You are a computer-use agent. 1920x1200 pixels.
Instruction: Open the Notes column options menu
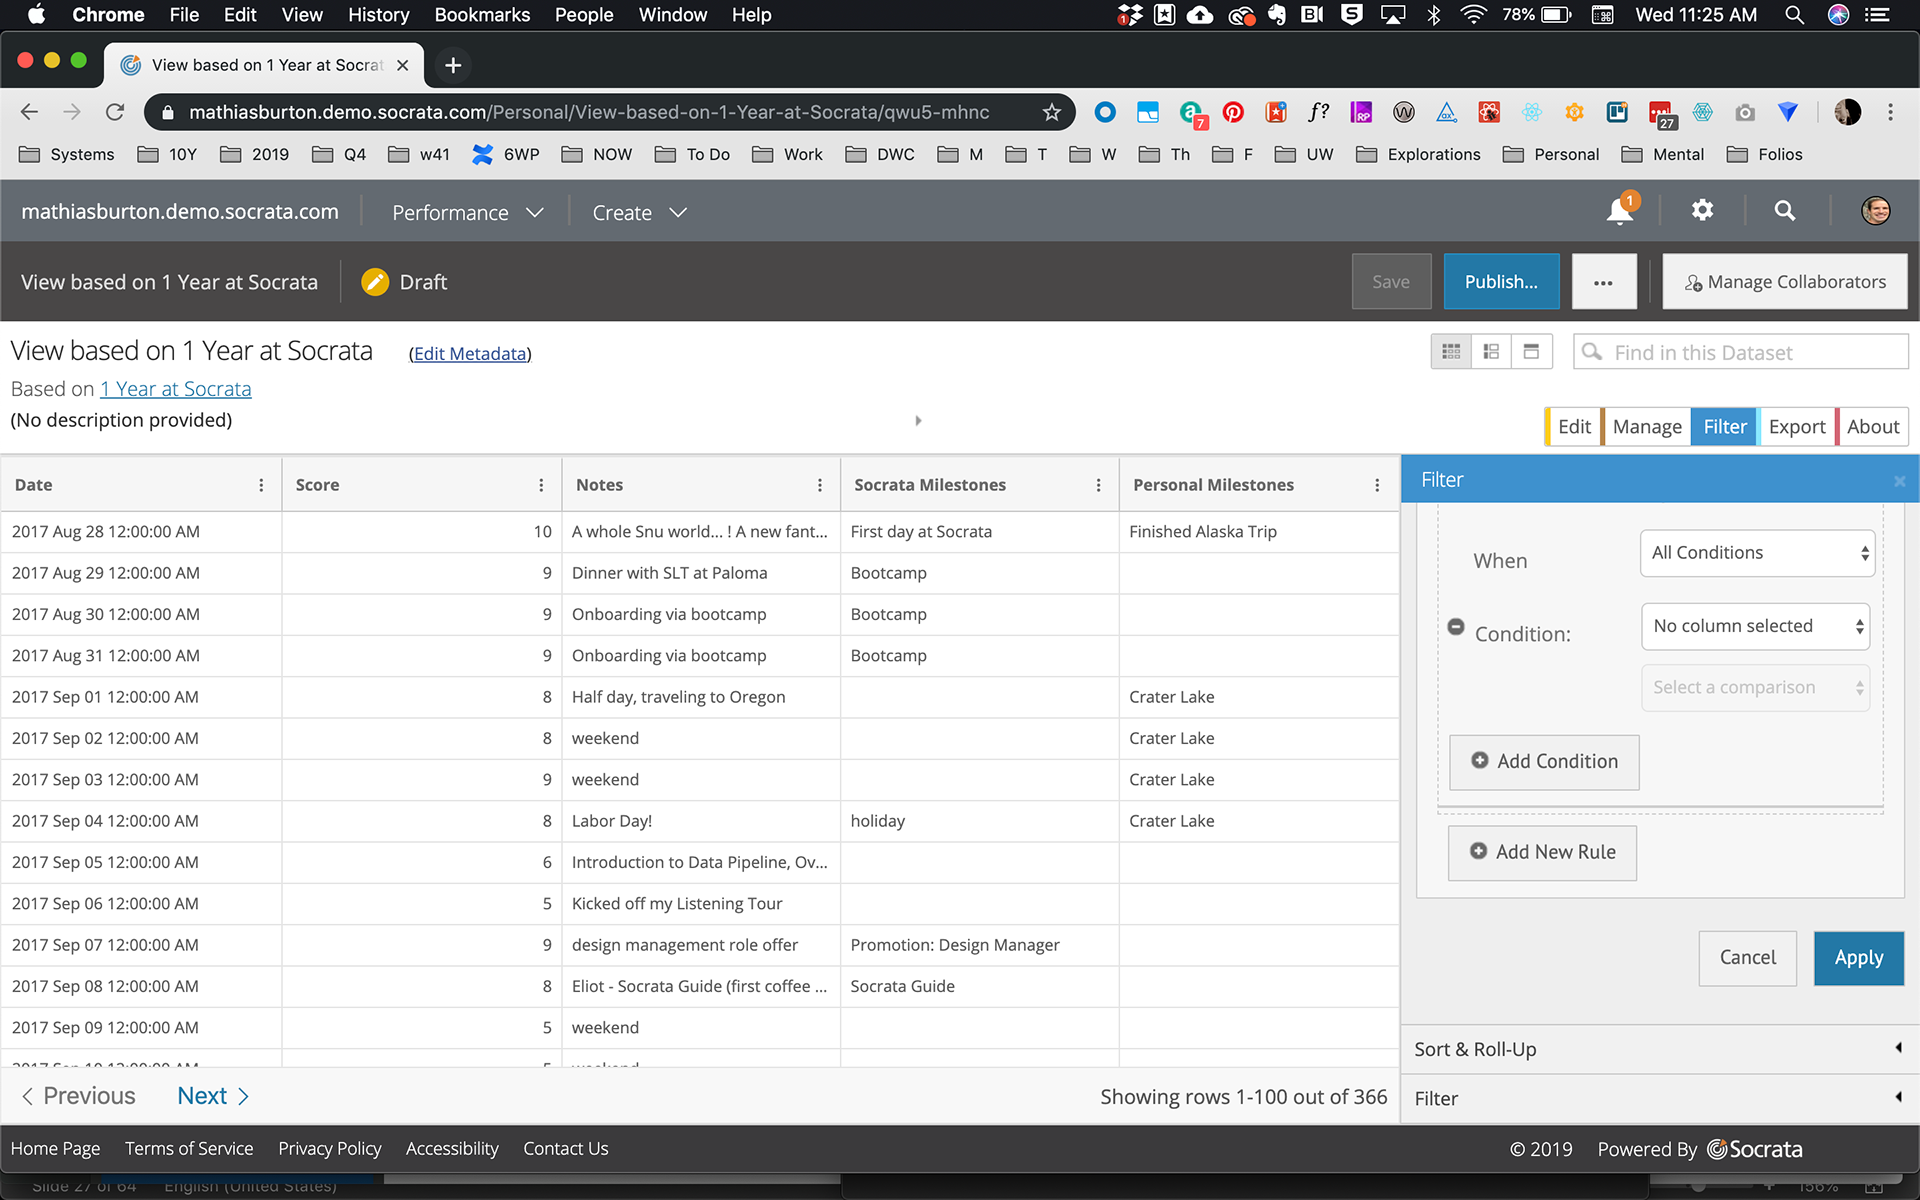(x=820, y=485)
